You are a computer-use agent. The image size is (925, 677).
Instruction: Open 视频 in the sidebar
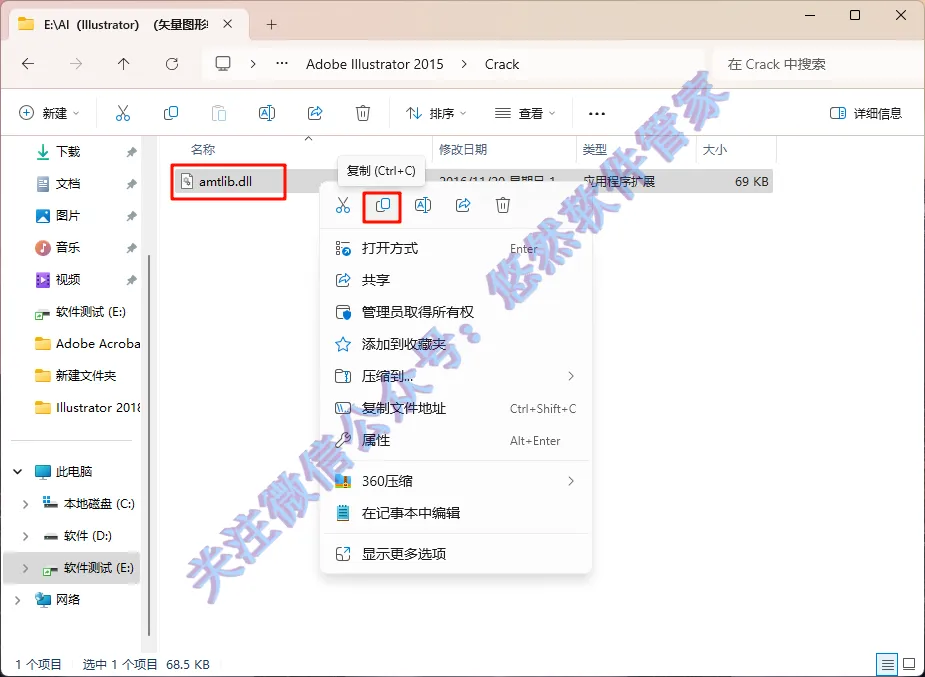tap(68, 280)
